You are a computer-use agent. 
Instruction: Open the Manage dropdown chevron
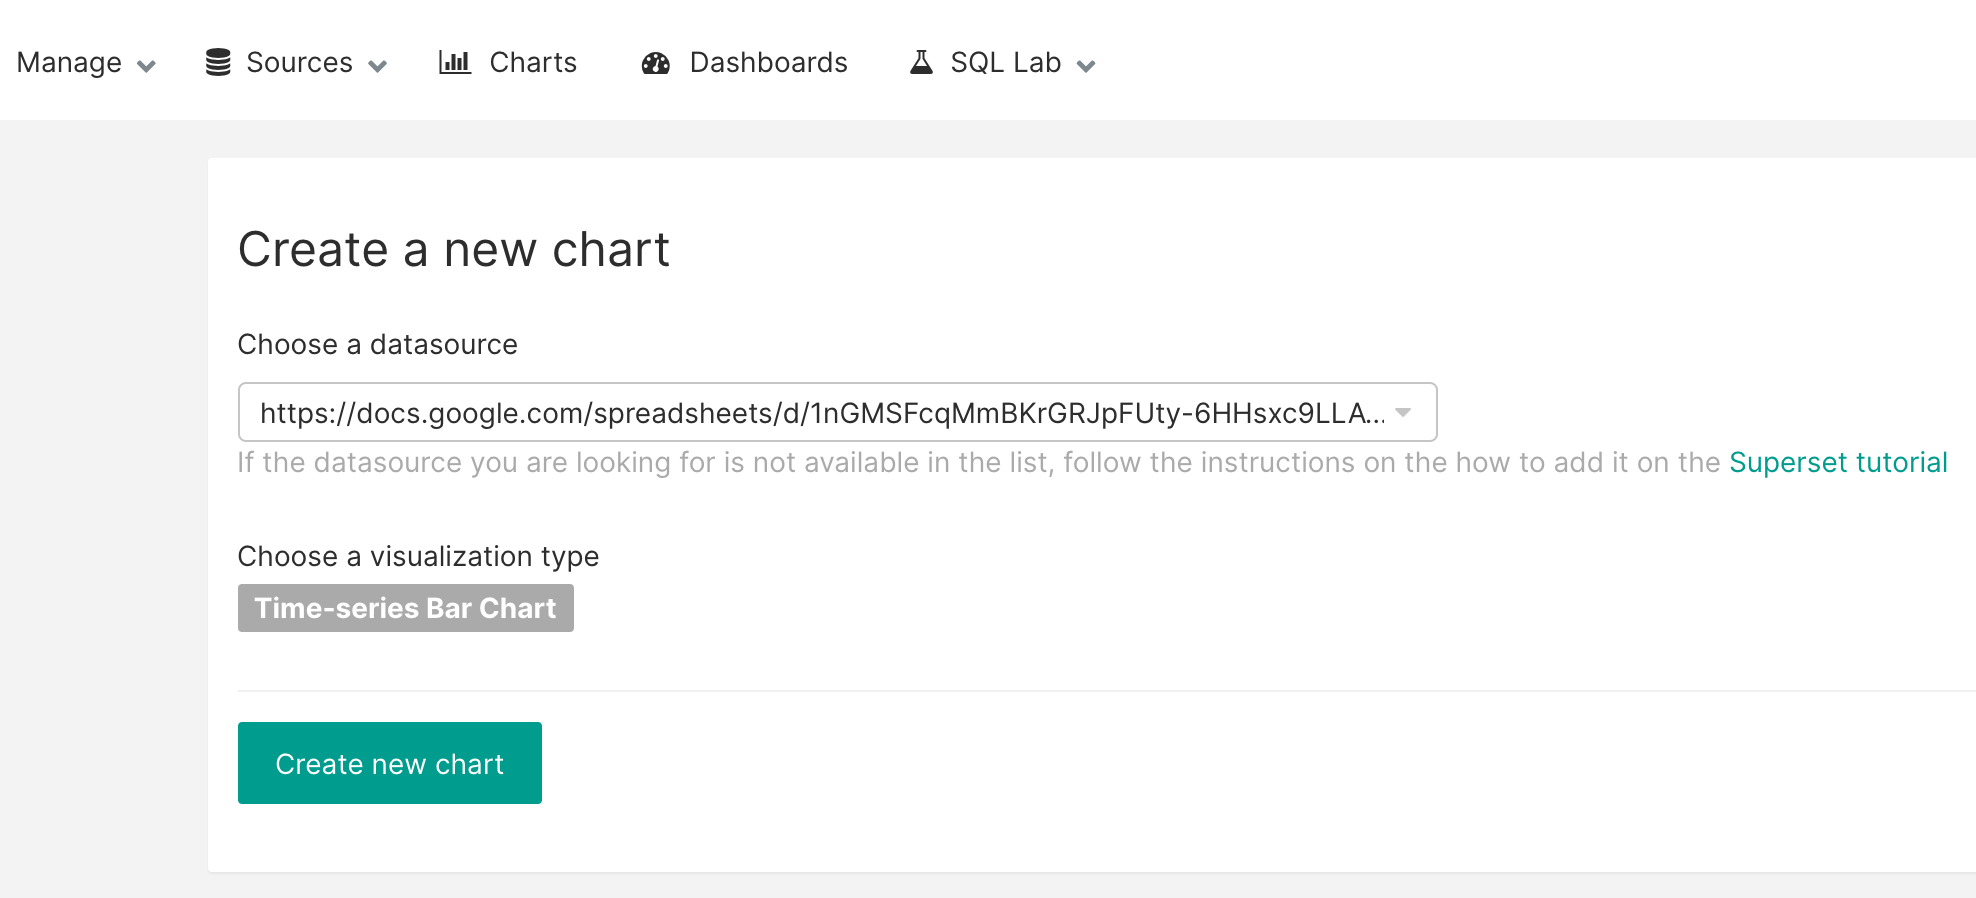coord(146,66)
